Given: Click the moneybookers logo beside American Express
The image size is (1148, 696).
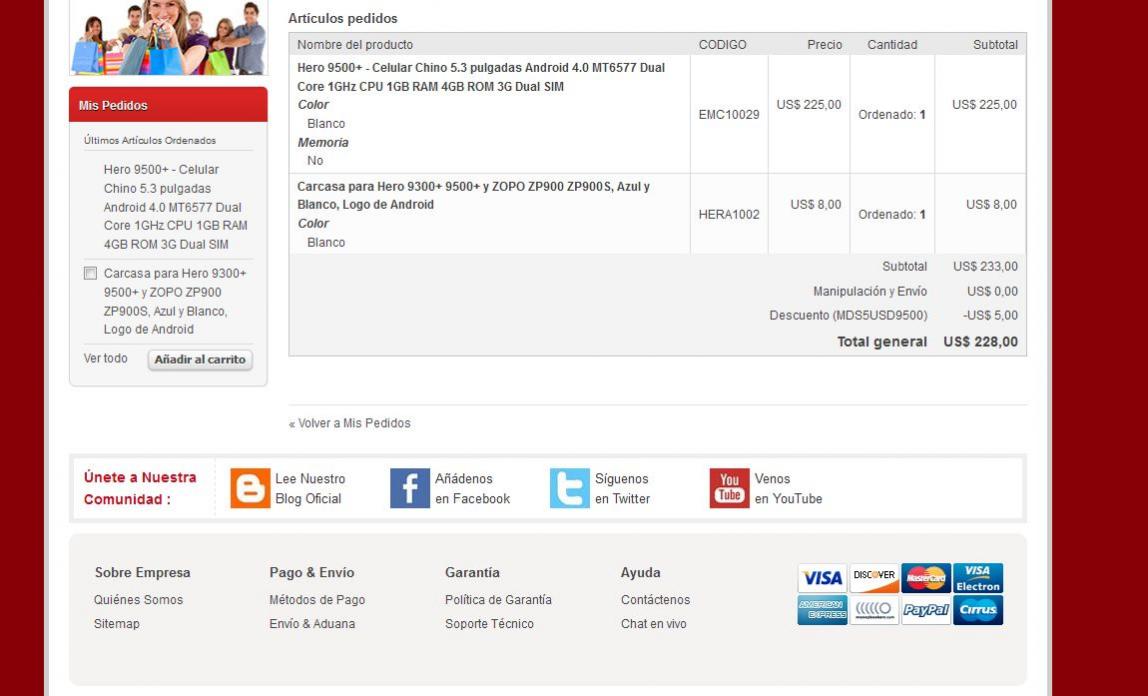Looking at the screenshot, I should coord(874,610).
